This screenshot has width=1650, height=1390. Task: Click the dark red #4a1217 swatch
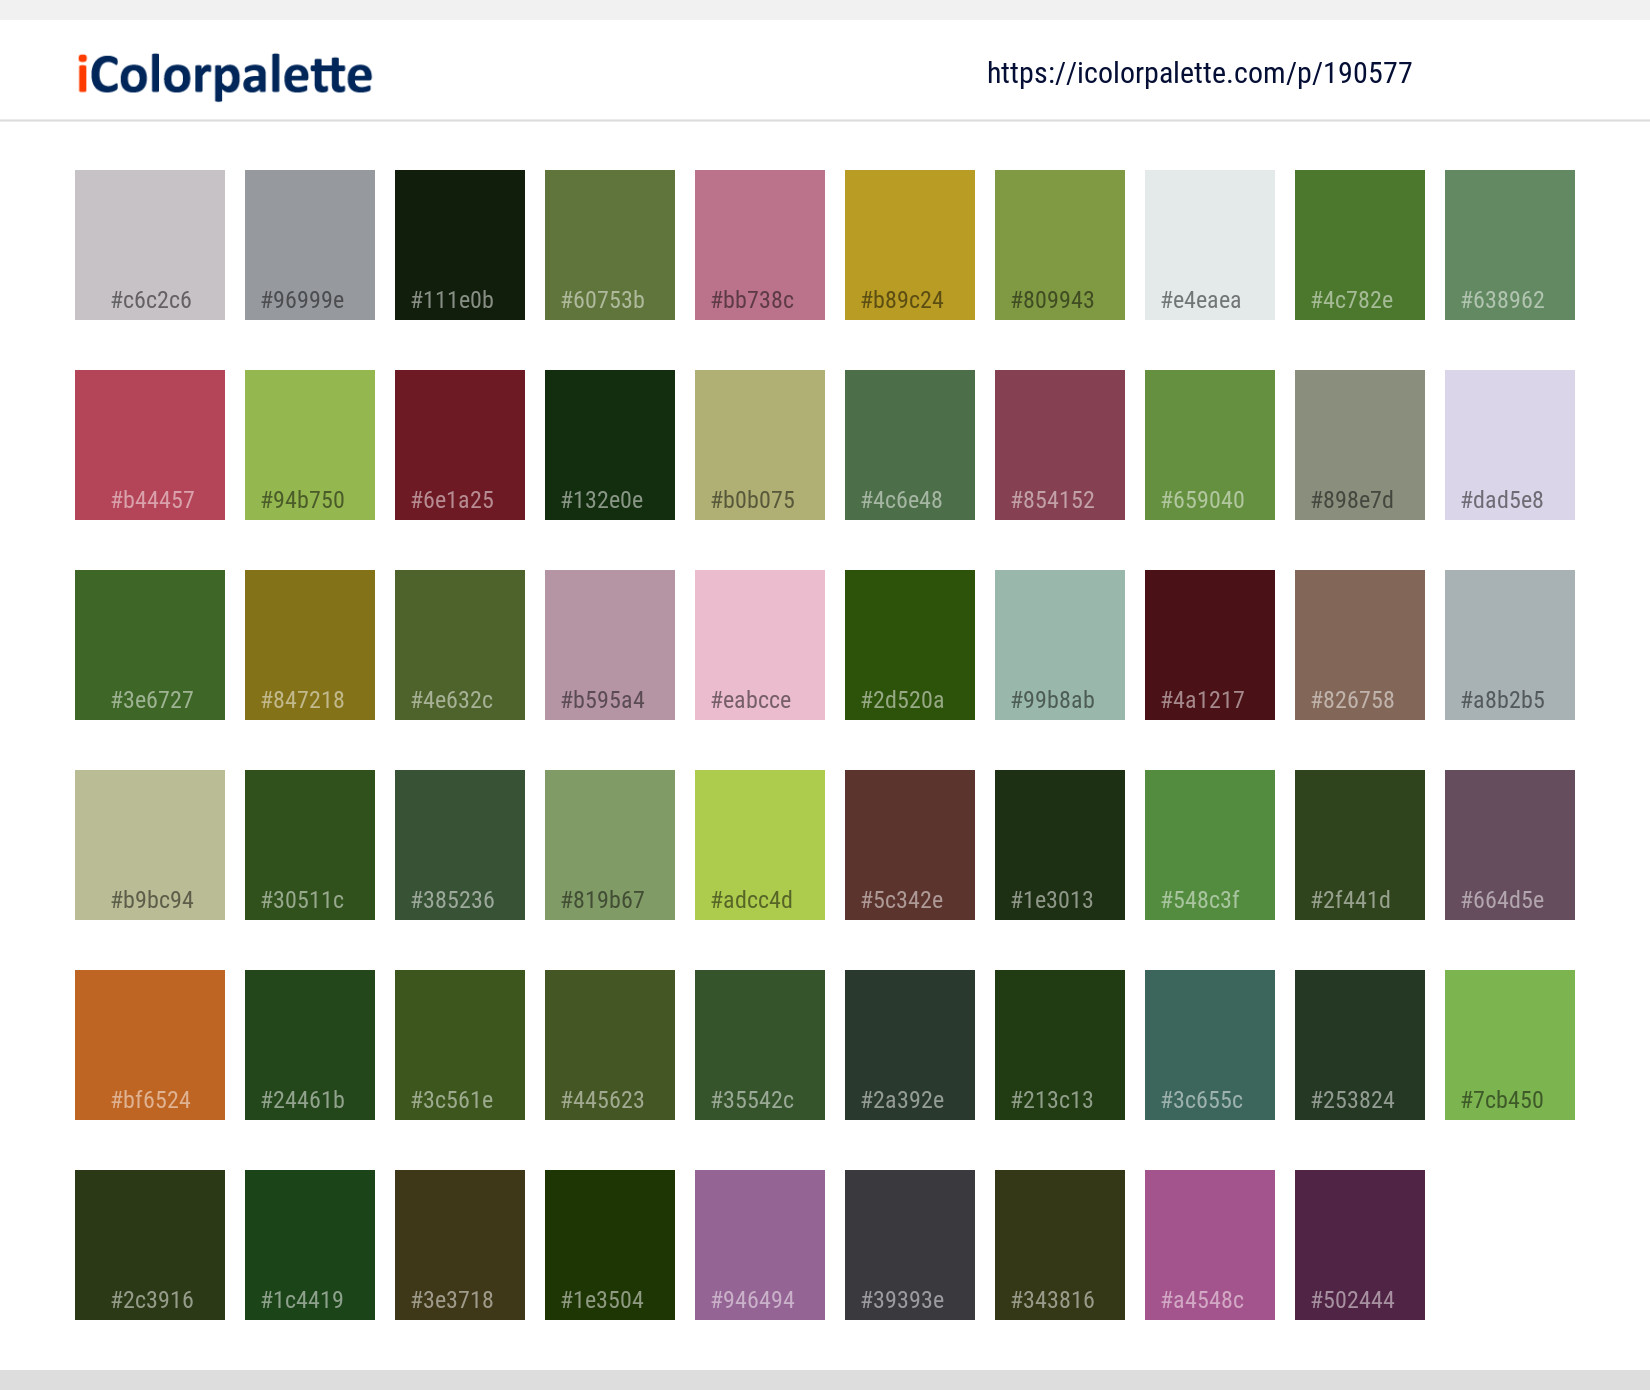coord(1210,645)
